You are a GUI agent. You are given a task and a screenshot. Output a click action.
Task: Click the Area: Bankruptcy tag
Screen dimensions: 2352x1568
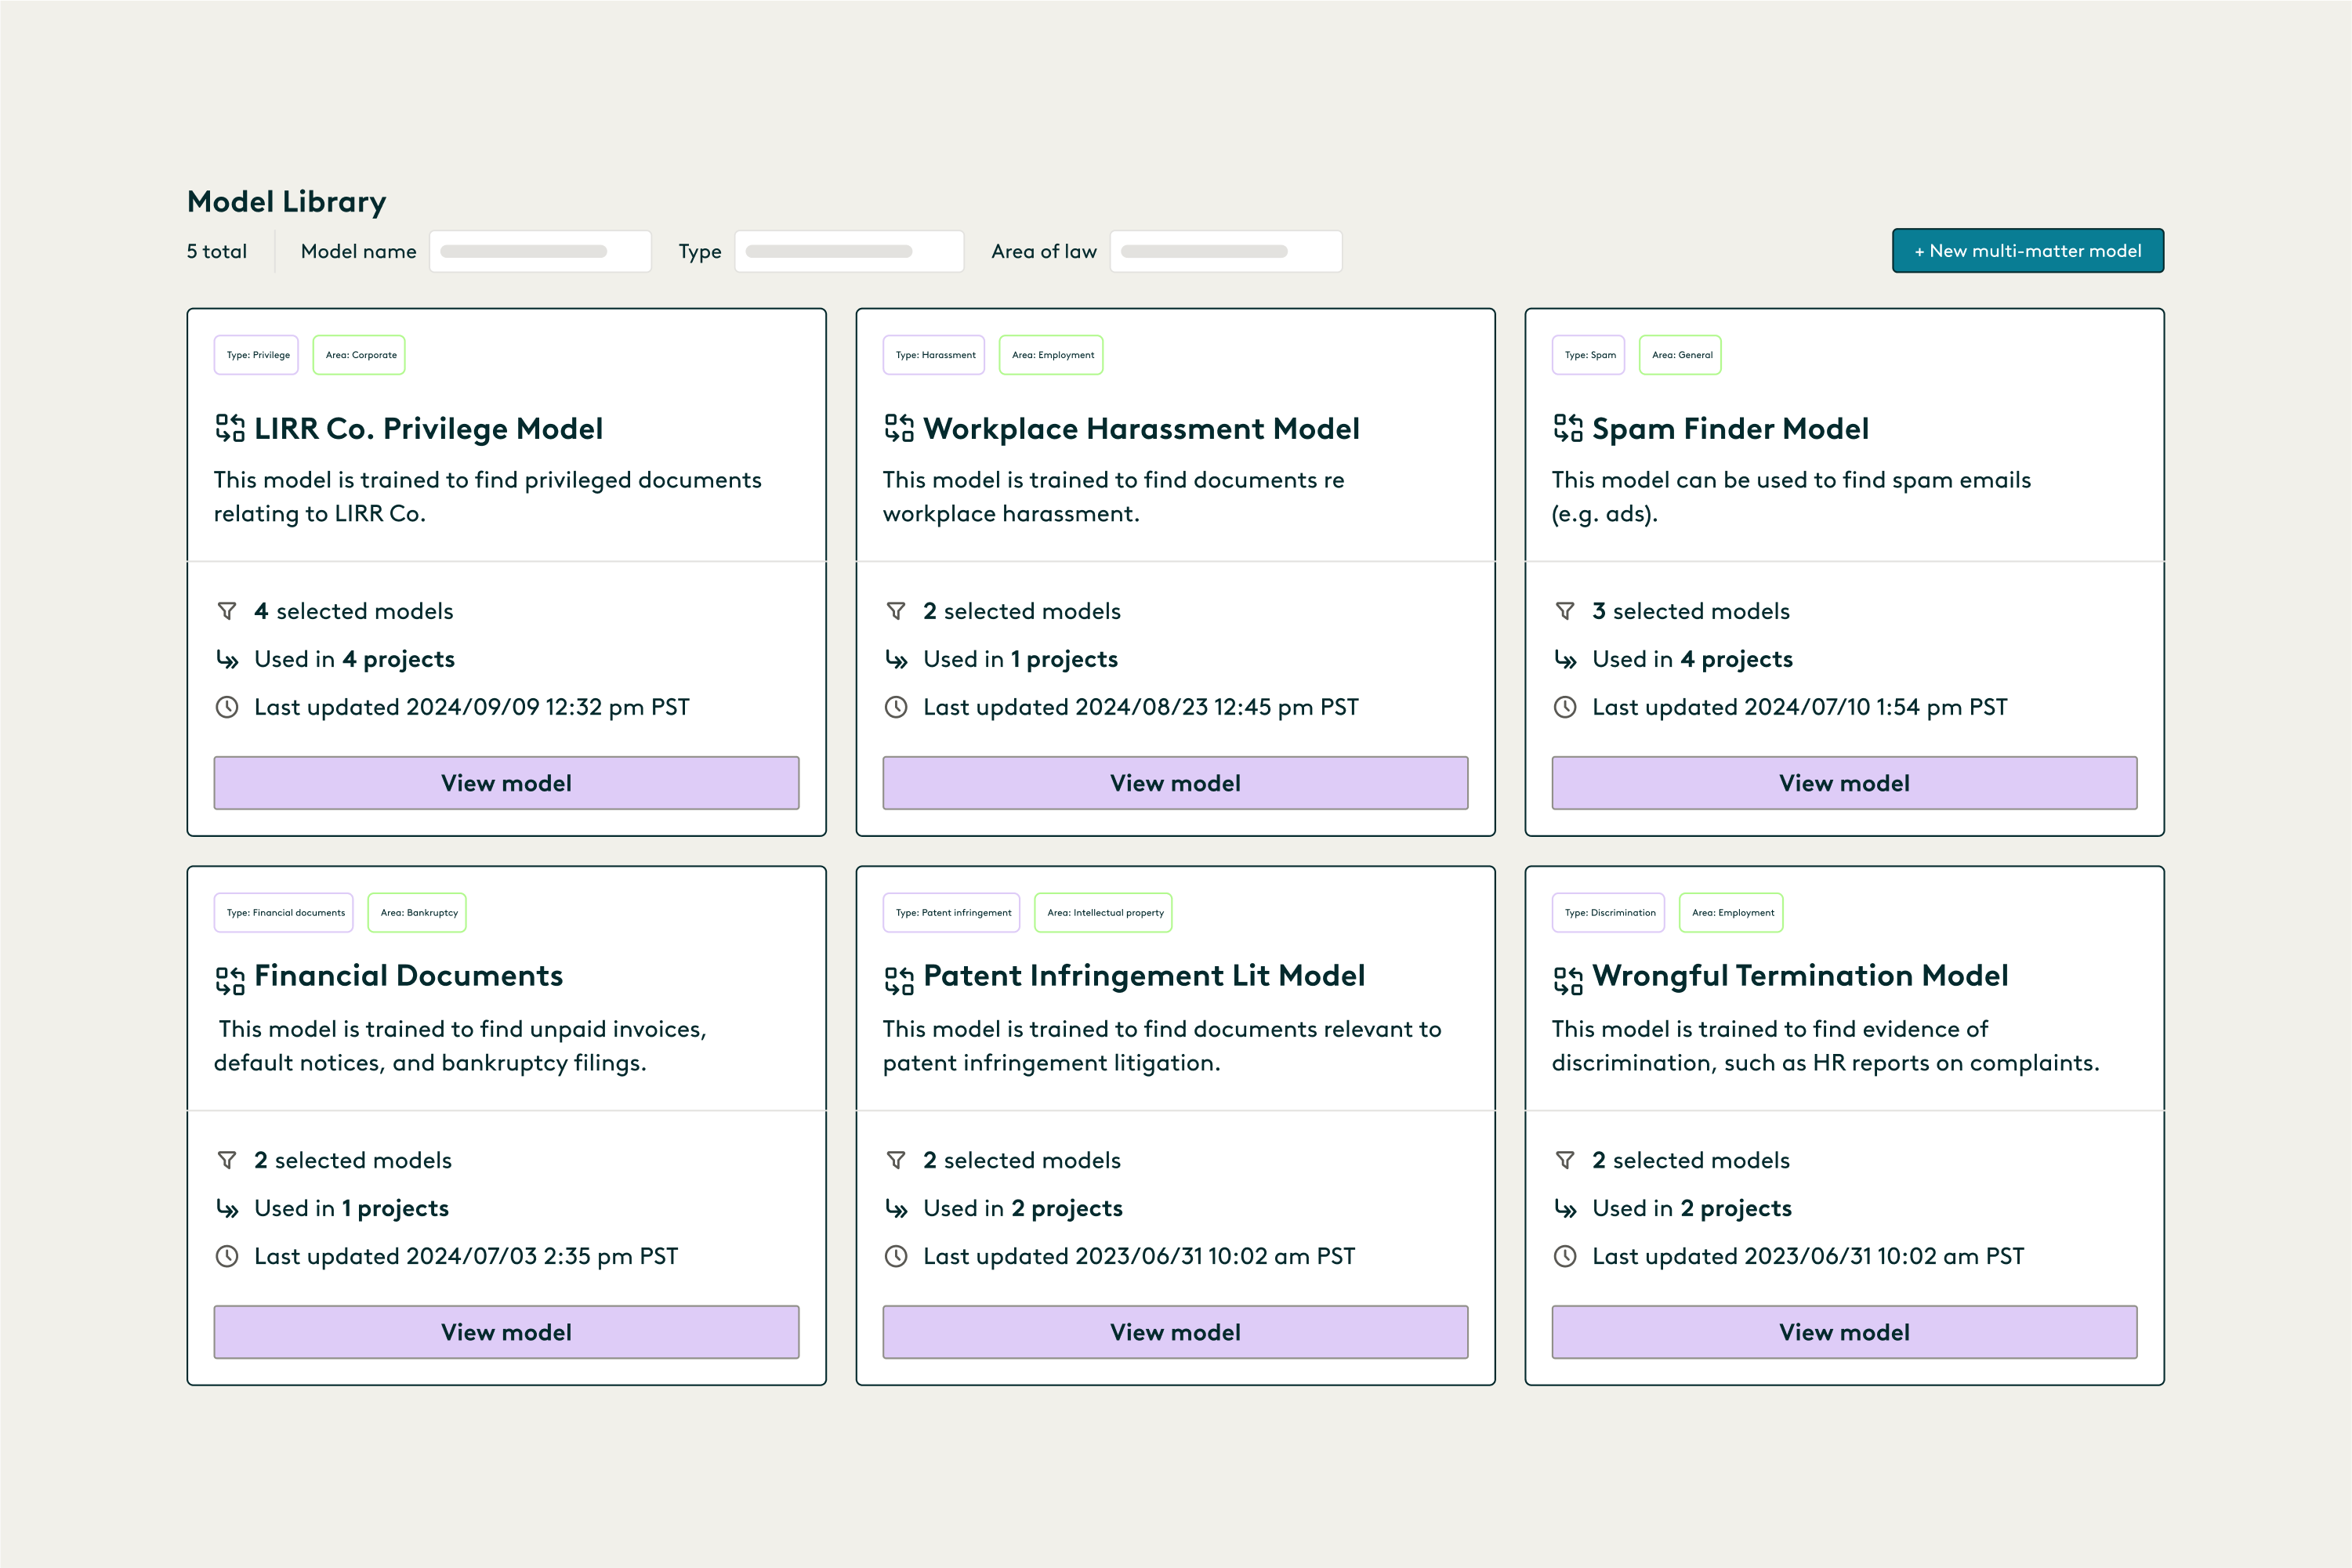tap(418, 913)
